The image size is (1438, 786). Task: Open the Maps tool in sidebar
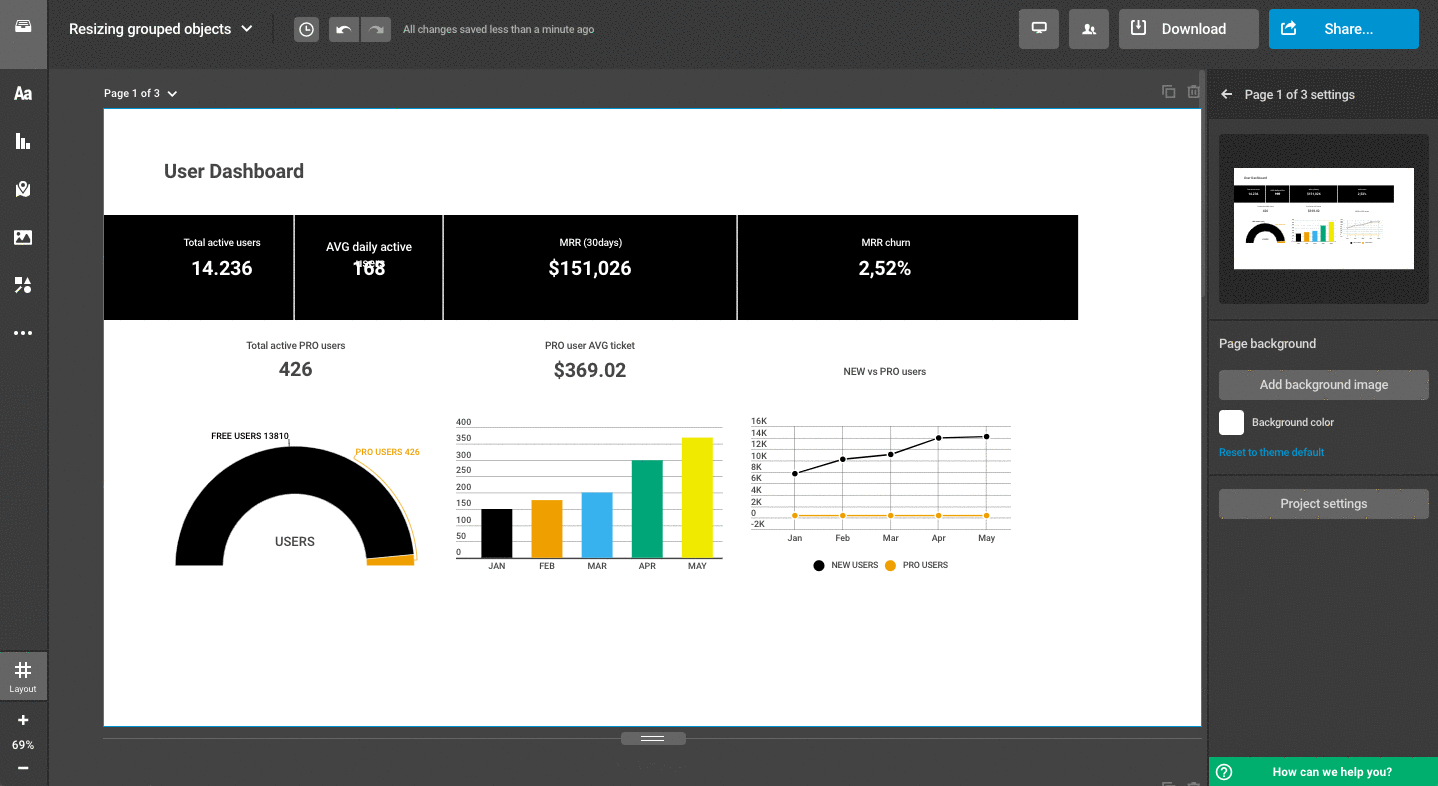pos(23,189)
